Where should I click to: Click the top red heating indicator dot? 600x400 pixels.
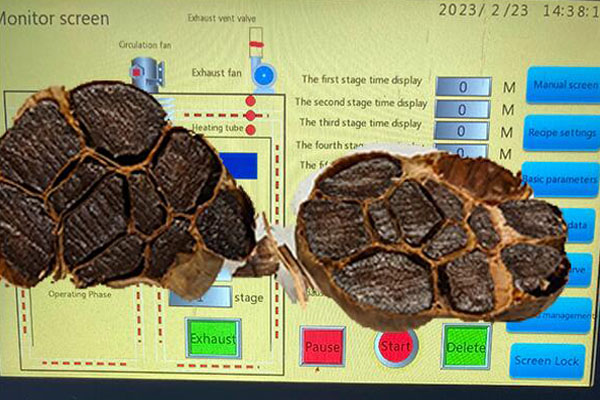click(x=251, y=101)
